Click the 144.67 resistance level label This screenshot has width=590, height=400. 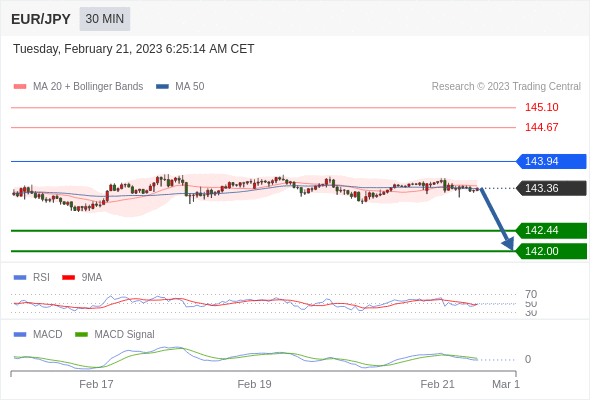541,127
